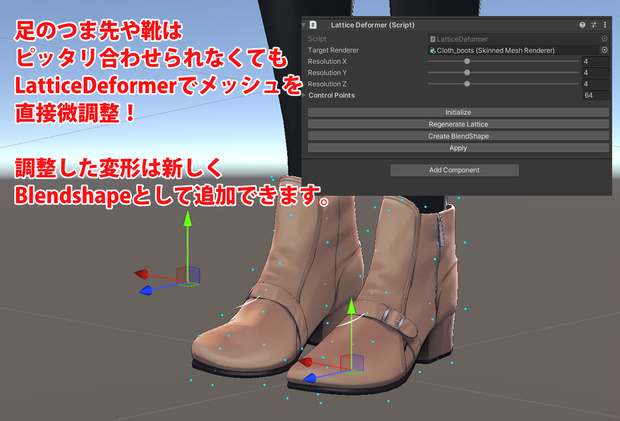Click the Resolution X slider handle
Image resolution: width=620 pixels, height=421 pixels.
[x=467, y=61]
